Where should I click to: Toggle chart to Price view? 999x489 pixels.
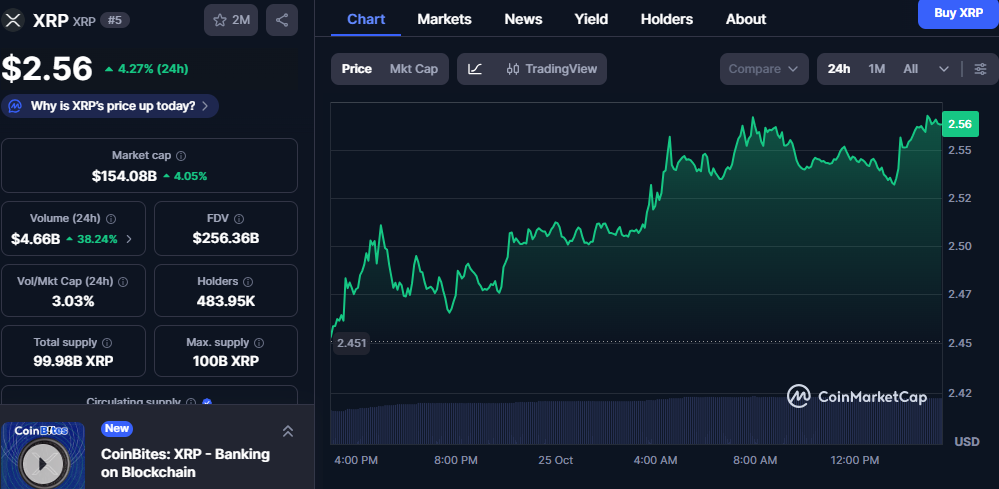pos(356,69)
